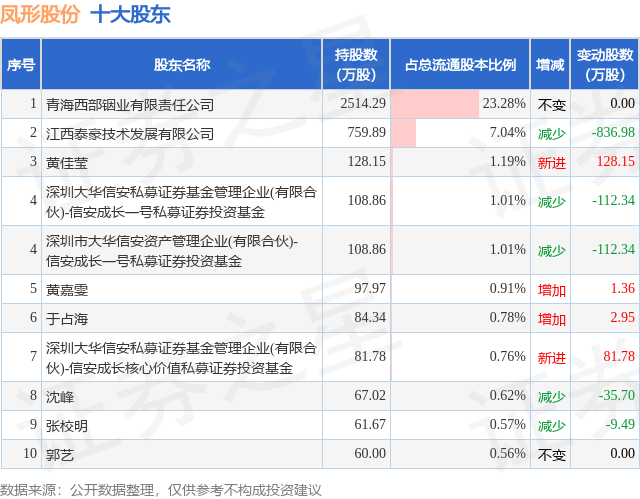Select the 增减 column header

[x=550, y=64]
